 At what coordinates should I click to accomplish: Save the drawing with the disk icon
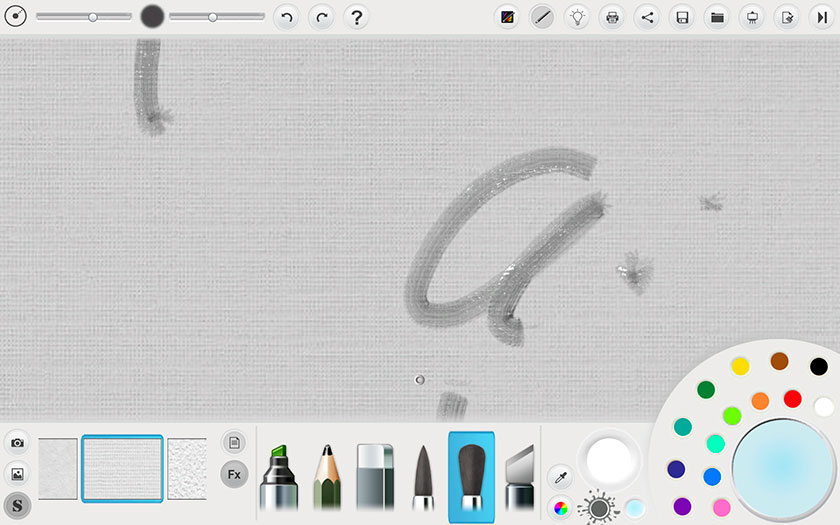pos(682,17)
